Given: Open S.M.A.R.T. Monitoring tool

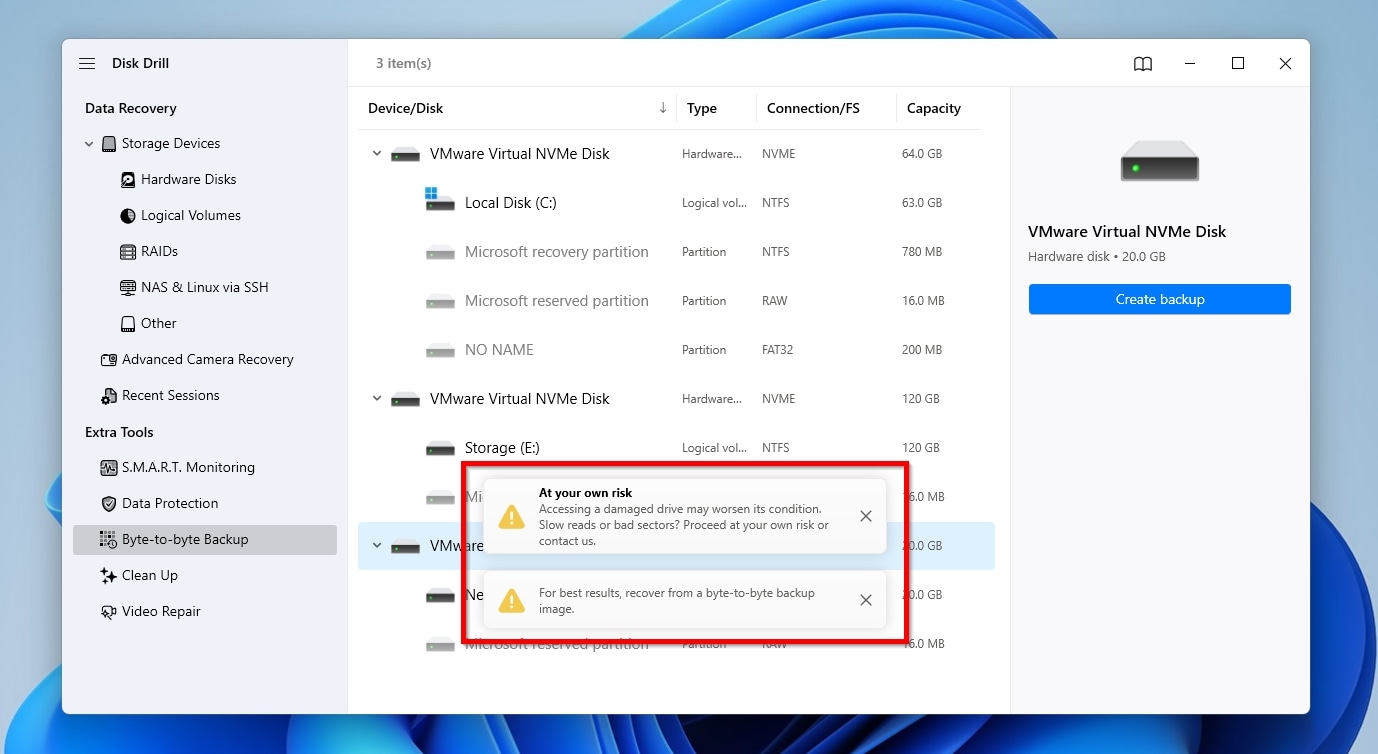Looking at the screenshot, I should (x=188, y=467).
